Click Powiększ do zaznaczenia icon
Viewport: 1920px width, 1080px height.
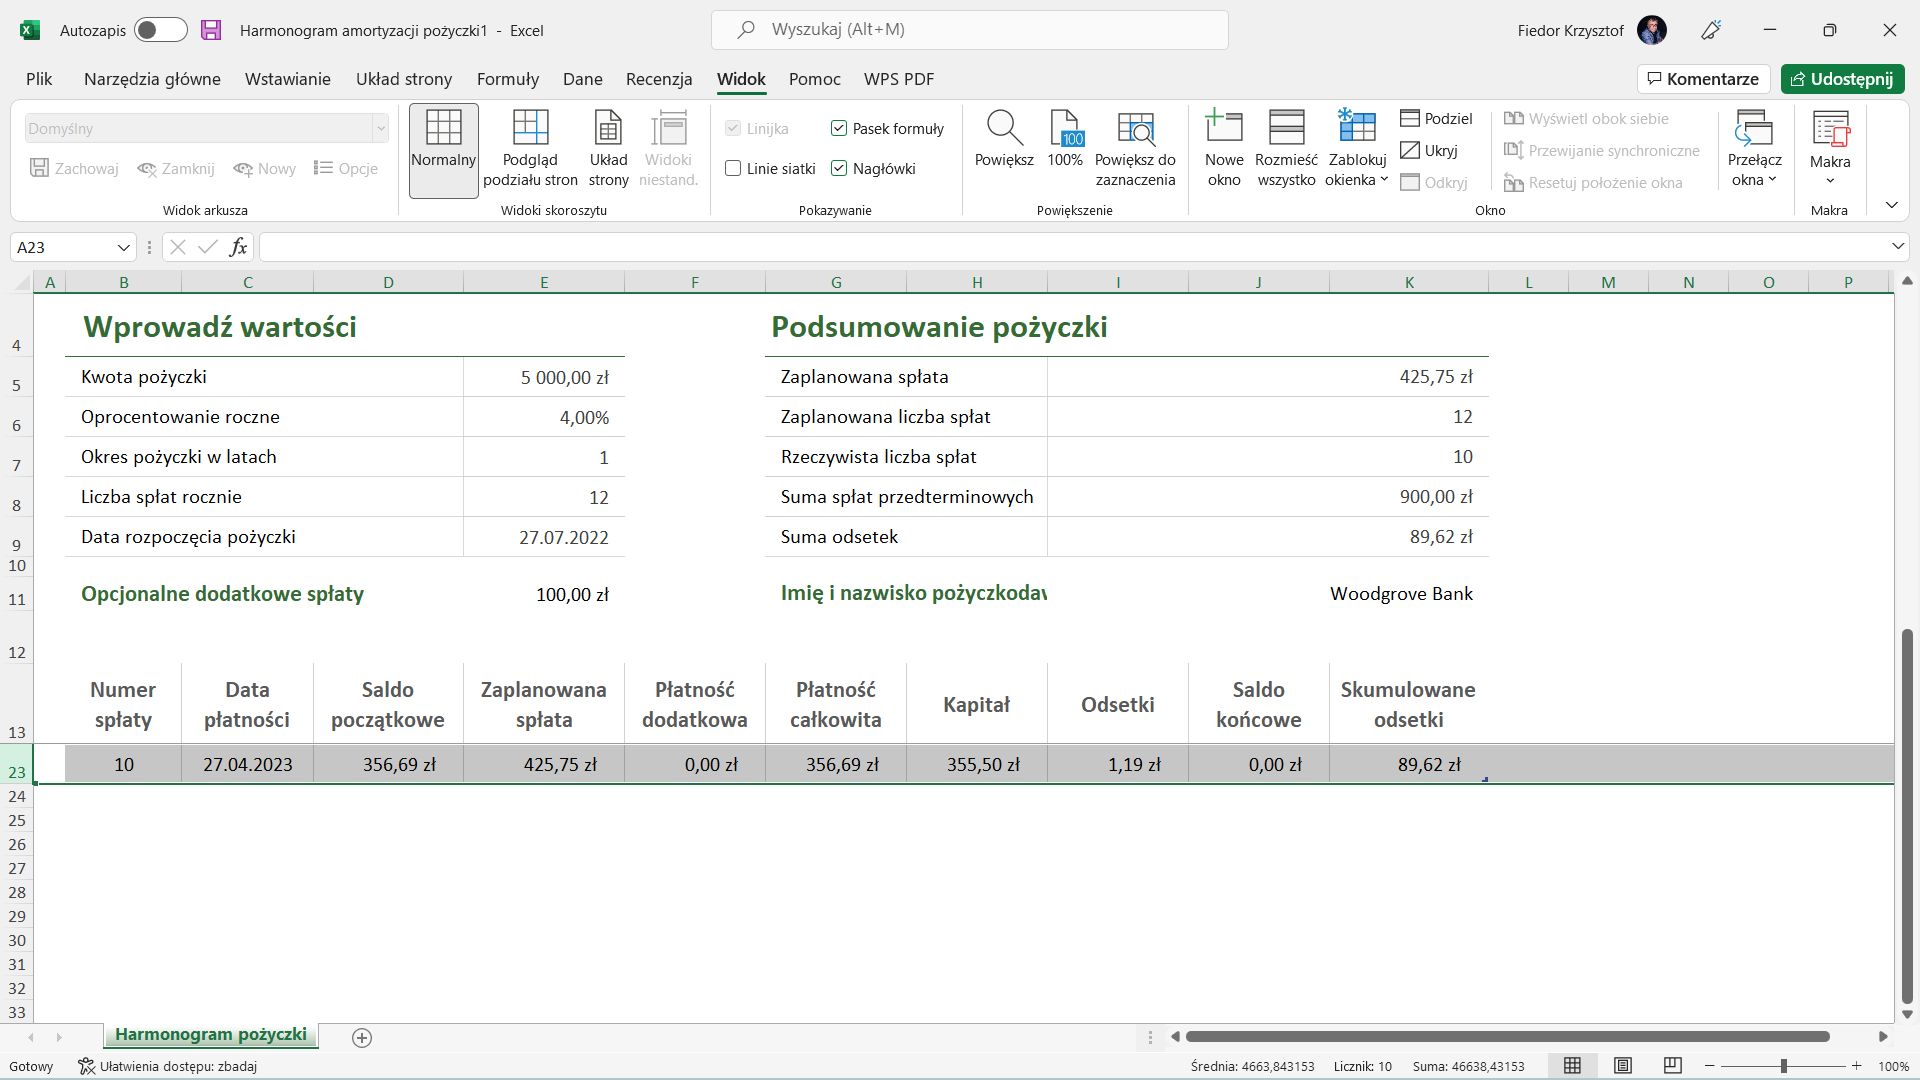tap(1134, 130)
